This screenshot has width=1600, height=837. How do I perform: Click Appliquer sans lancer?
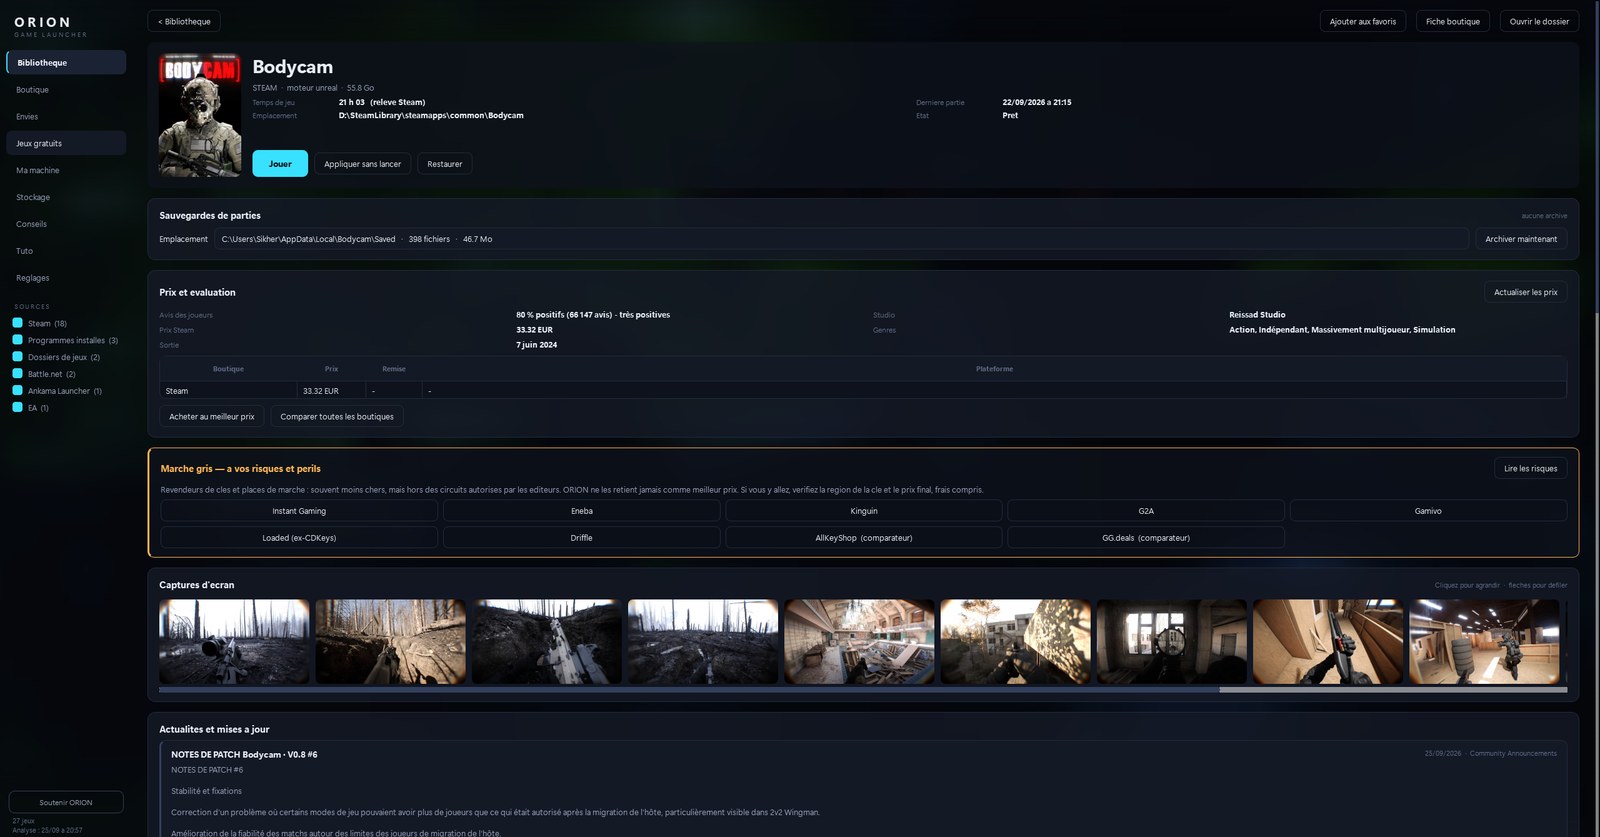tap(362, 164)
